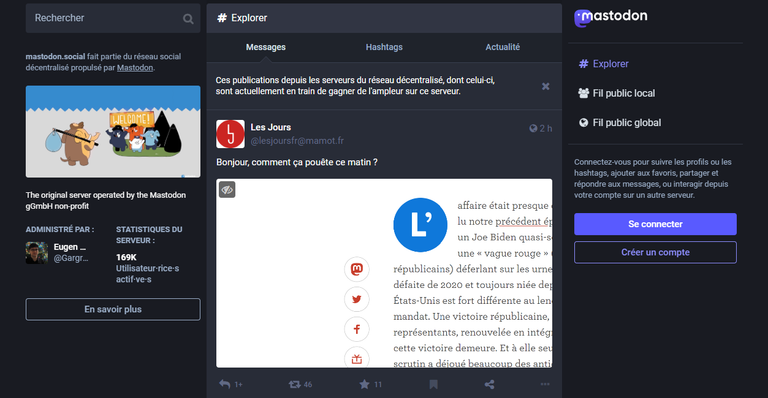768x398 pixels.
Task: Open Les Jours profile avatar
Action: tap(230, 134)
